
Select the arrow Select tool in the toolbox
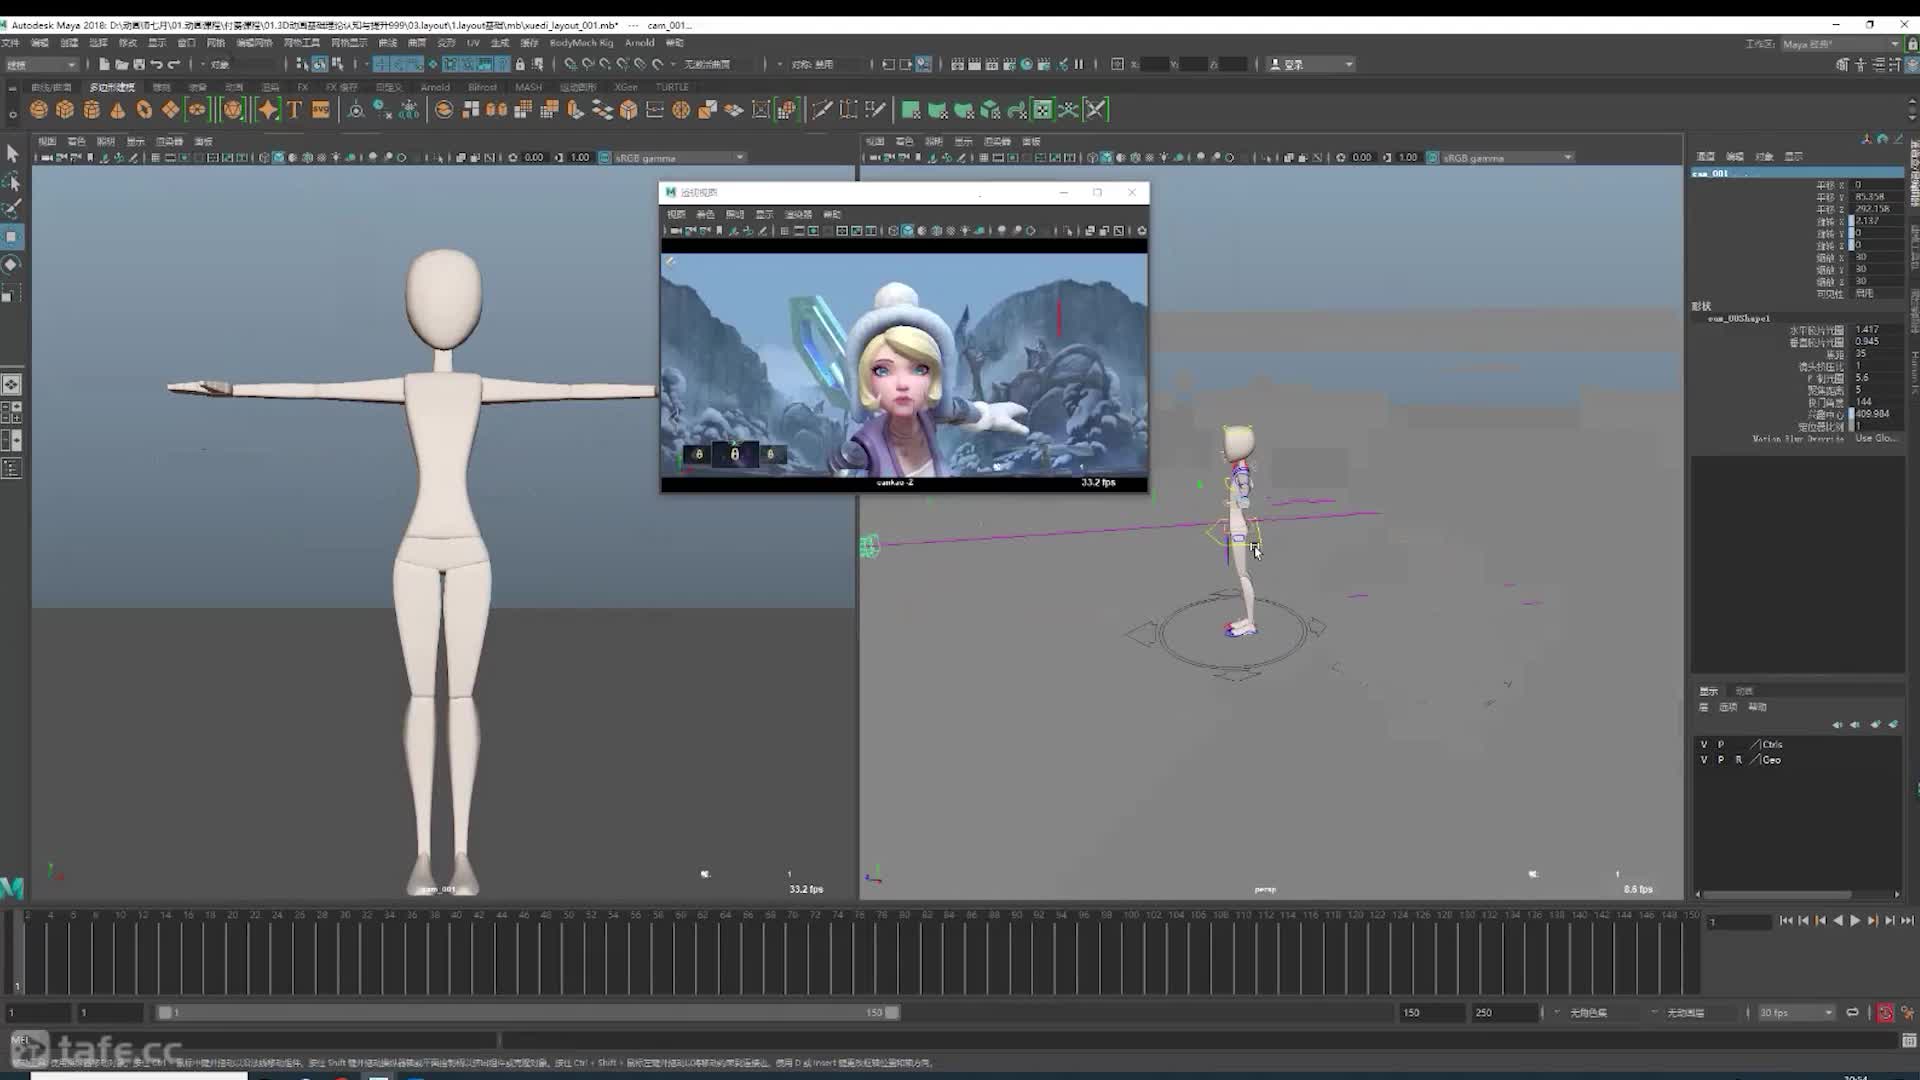(12, 153)
